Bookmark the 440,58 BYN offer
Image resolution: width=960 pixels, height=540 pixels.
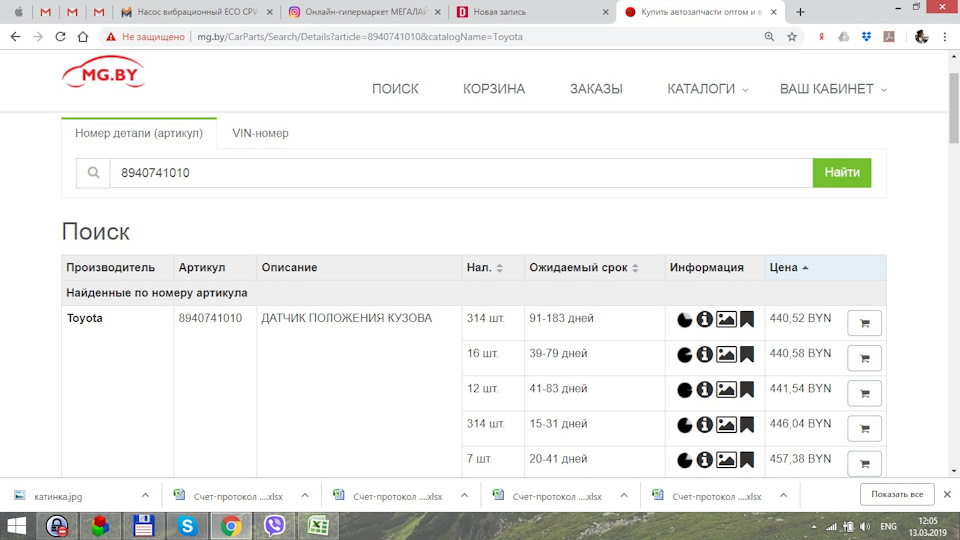tap(747, 354)
